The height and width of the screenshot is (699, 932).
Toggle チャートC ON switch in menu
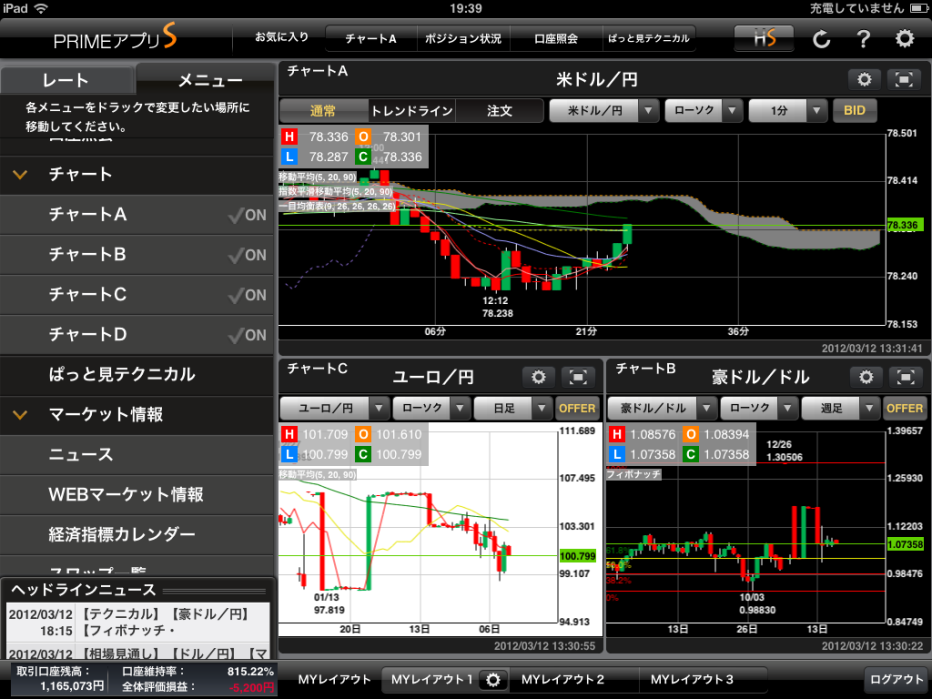point(247,295)
